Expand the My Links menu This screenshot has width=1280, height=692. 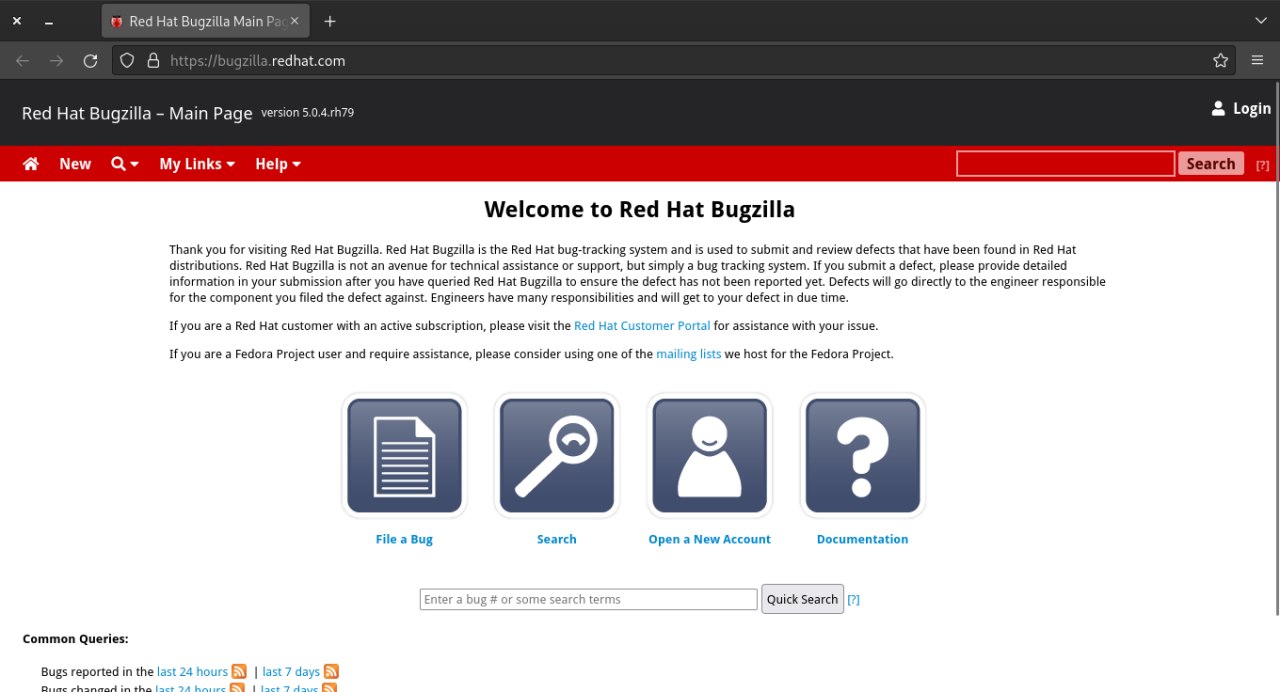click(197, 164)
